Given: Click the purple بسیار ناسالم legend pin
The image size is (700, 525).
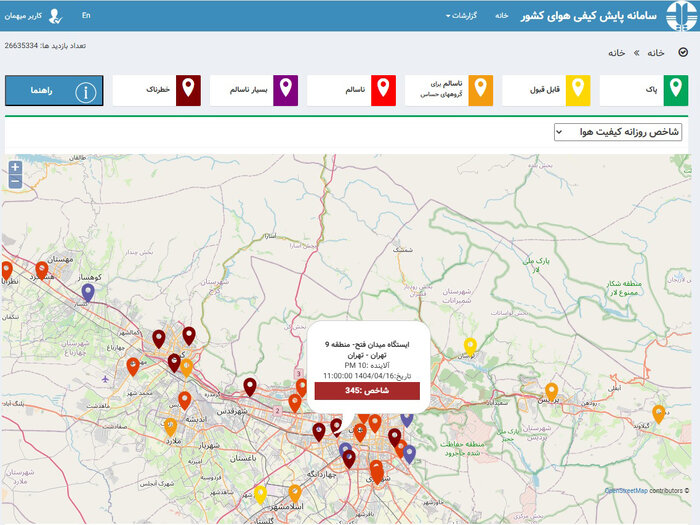Looking at the screenshot, I should [284, 90].
